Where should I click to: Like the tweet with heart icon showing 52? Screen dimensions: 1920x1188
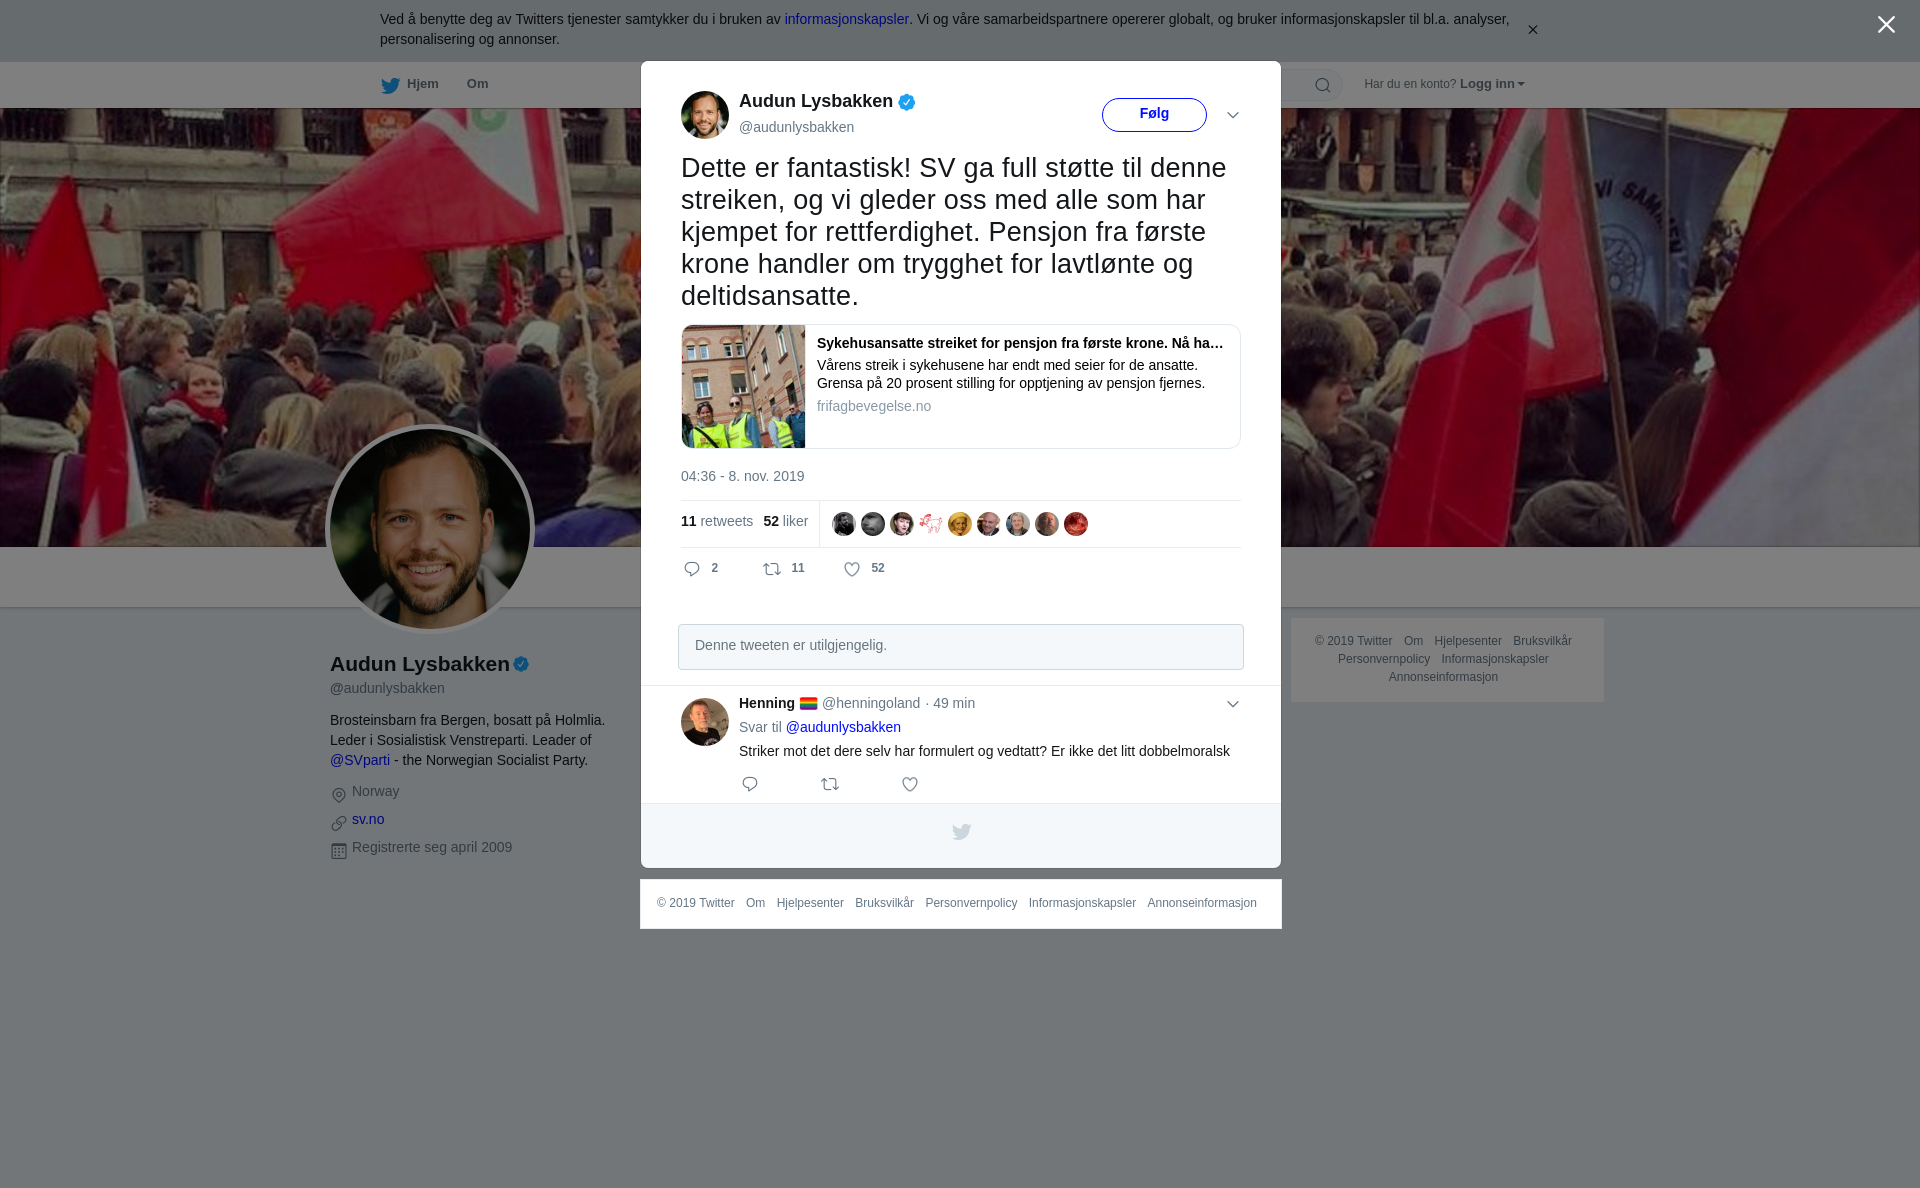(x=852, y=569)
